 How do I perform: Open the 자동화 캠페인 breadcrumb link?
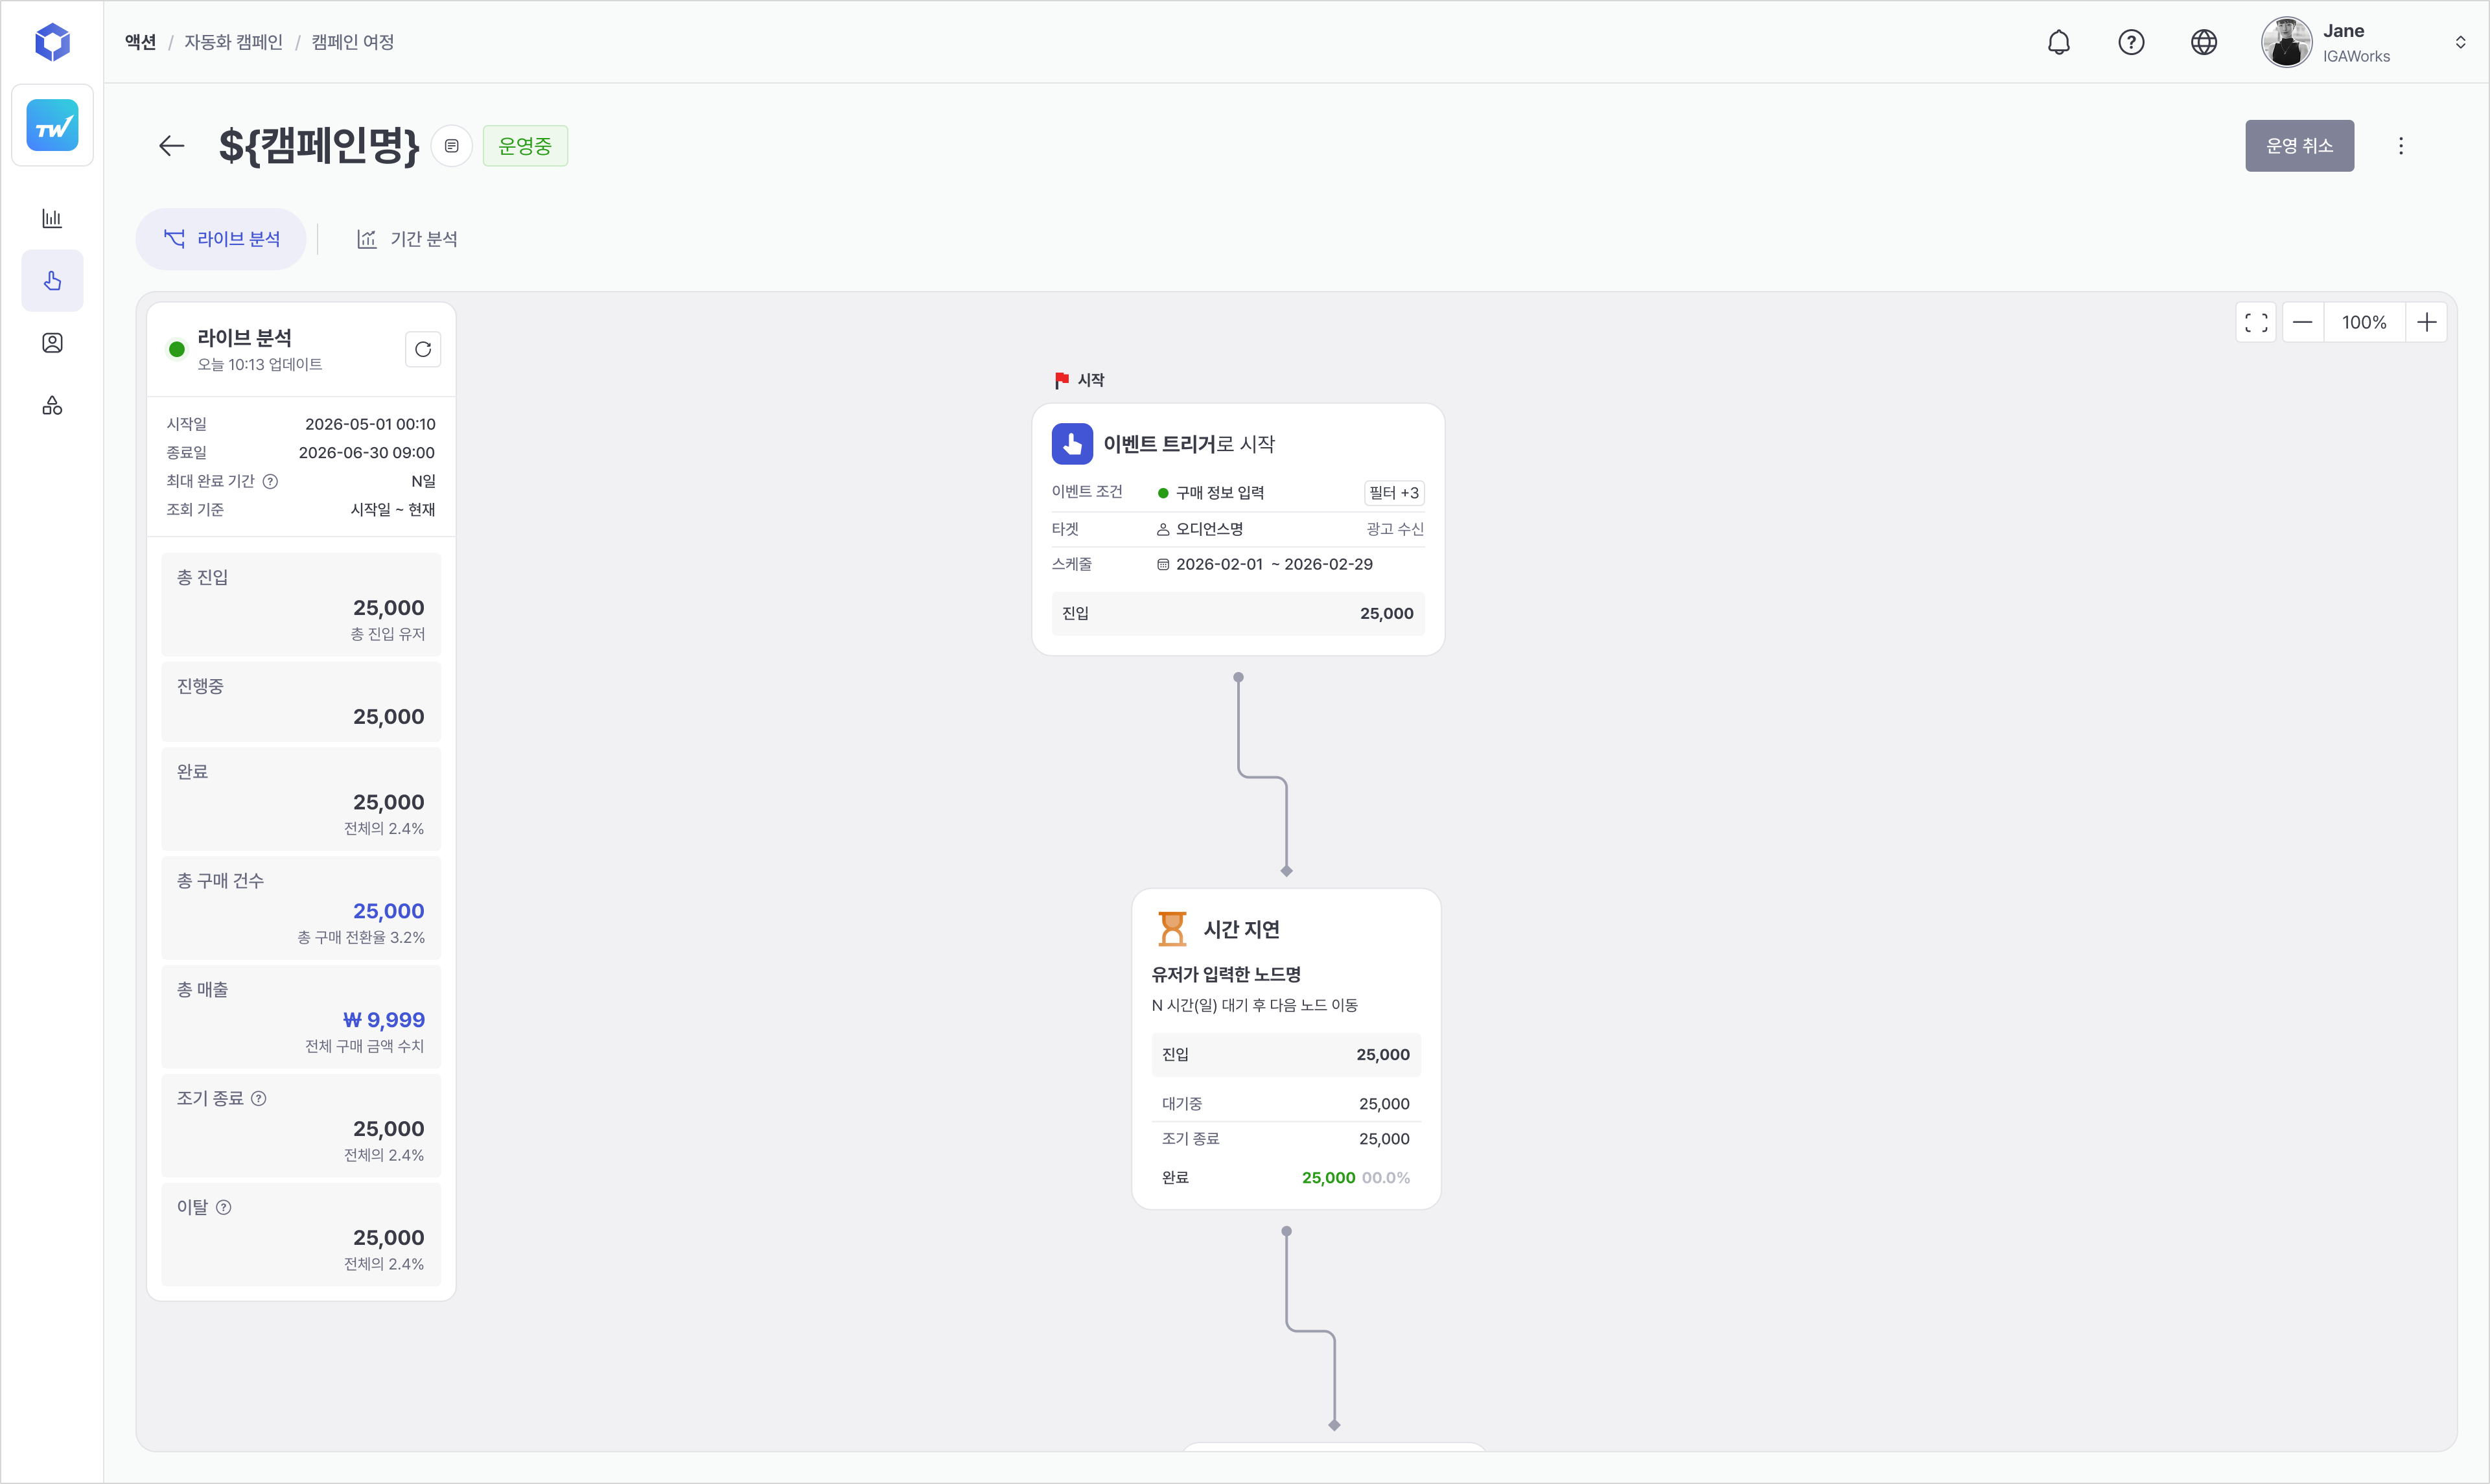[233, 42]
